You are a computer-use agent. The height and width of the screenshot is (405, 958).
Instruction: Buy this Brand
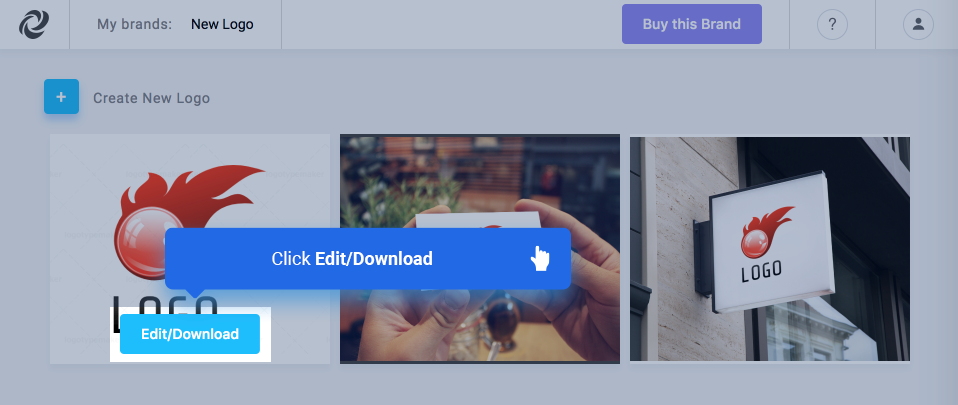coord(692,24)
